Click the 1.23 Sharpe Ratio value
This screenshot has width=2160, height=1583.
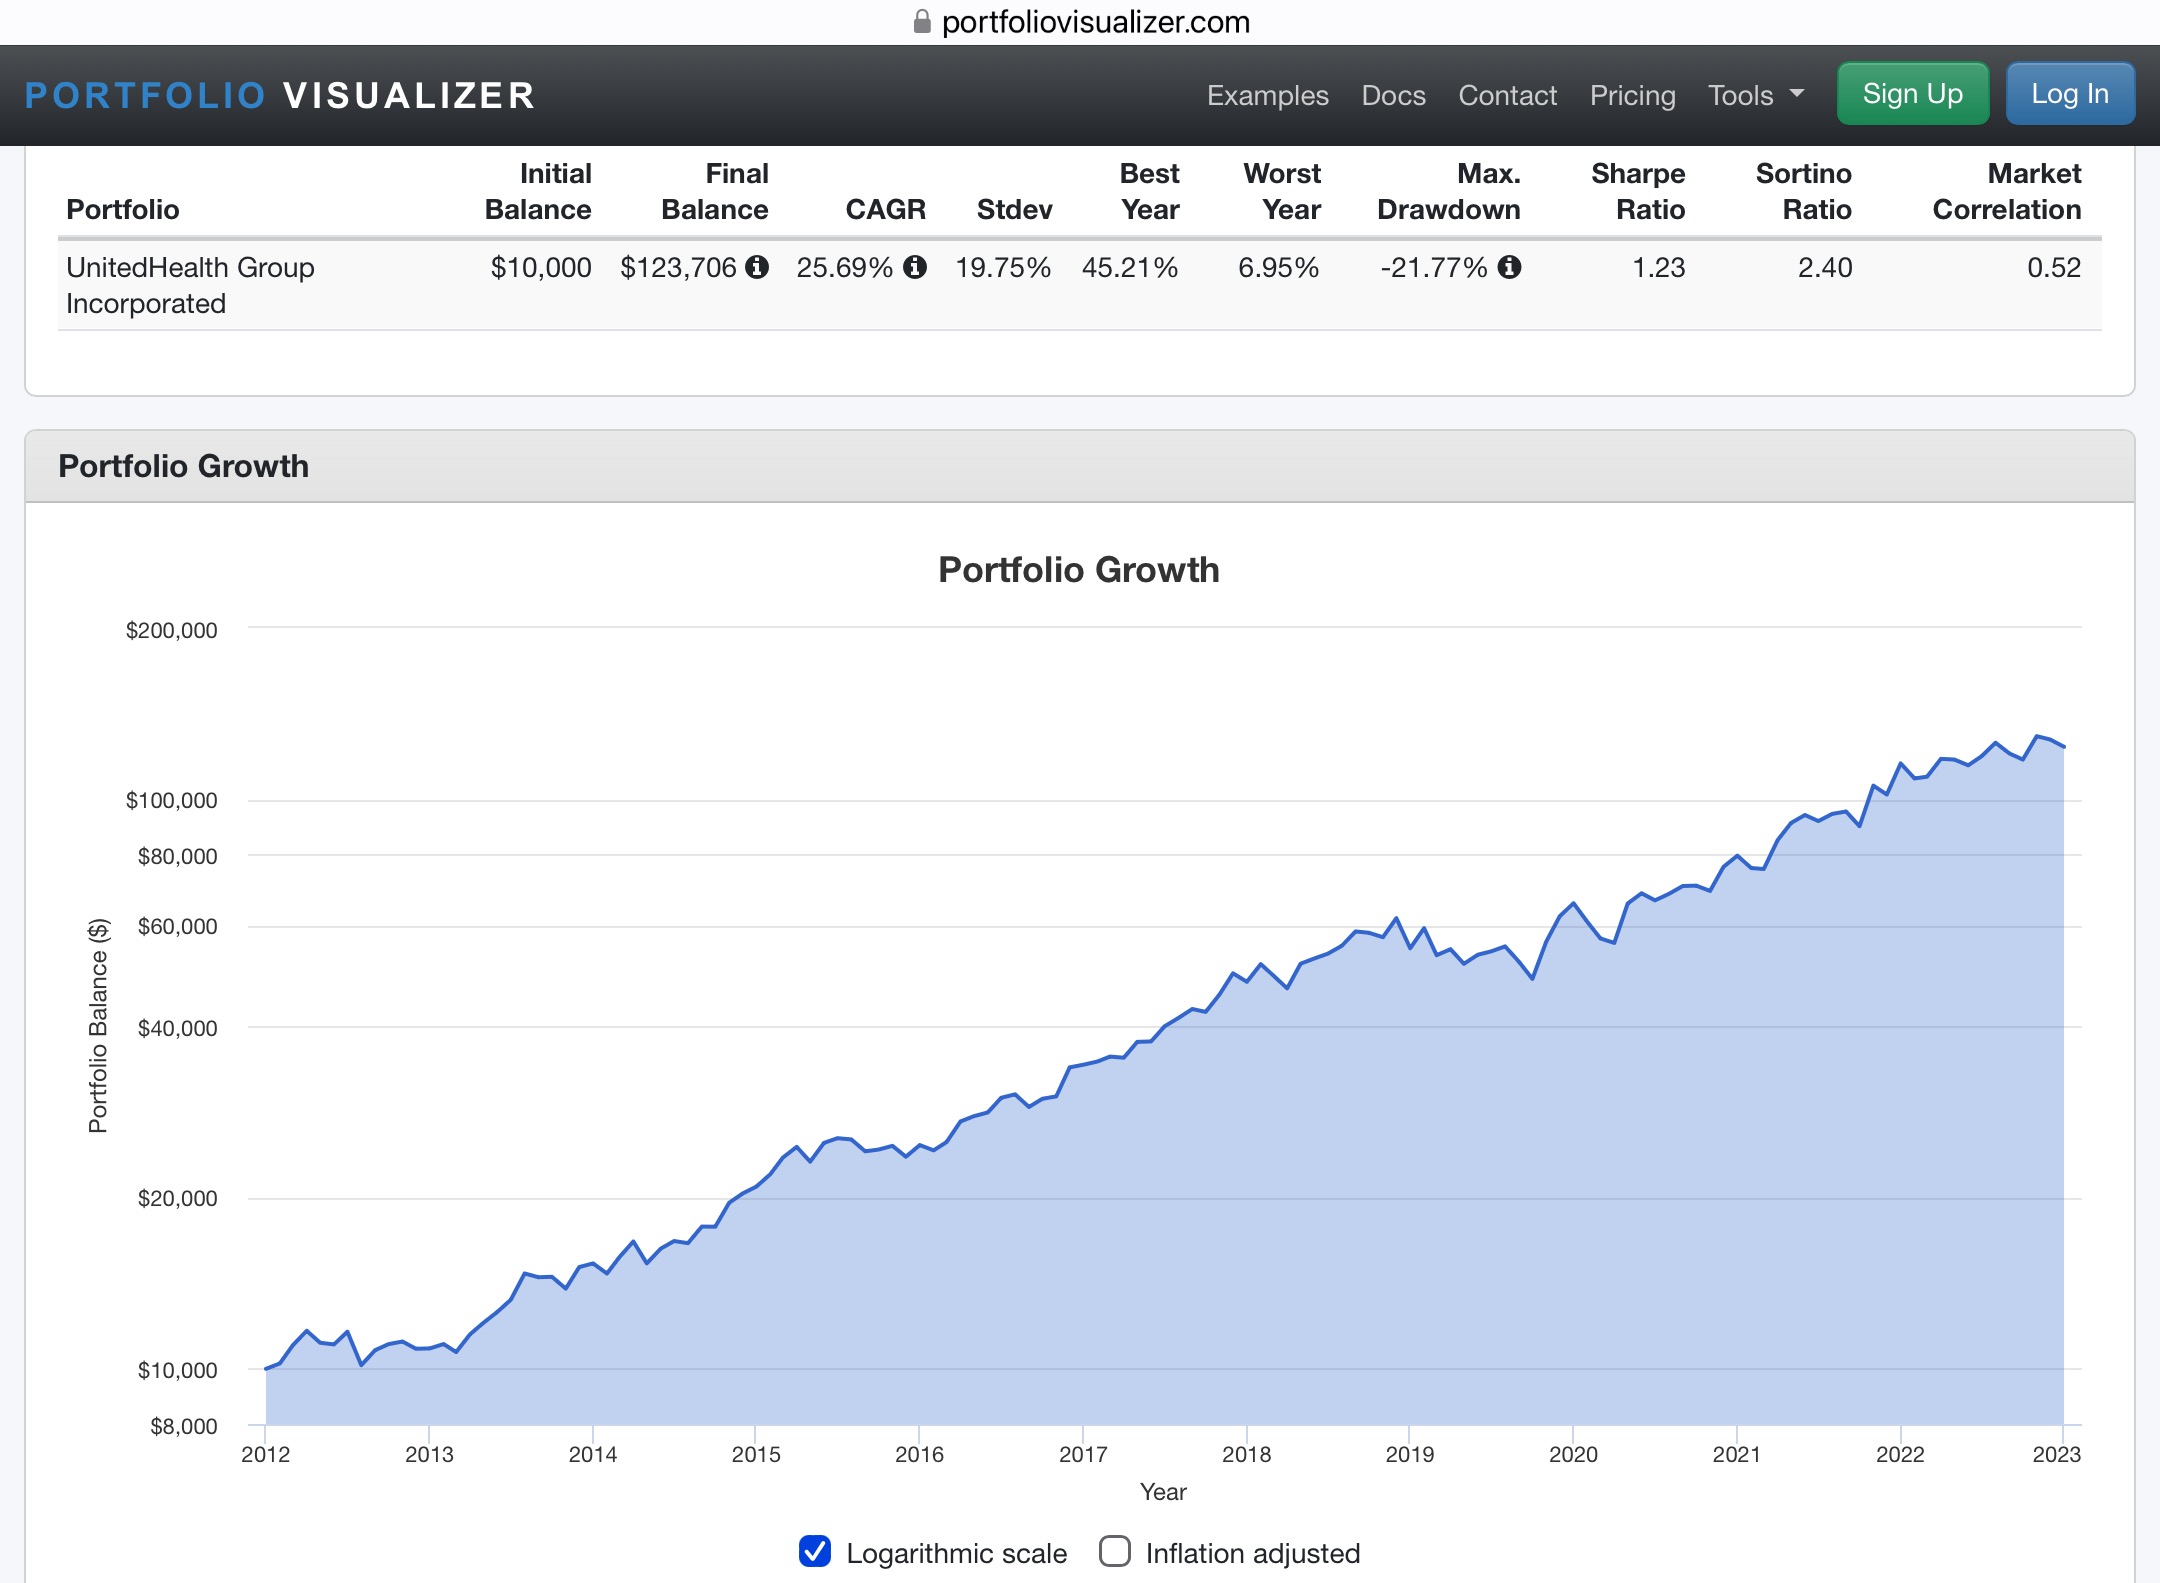(1658, 267)
